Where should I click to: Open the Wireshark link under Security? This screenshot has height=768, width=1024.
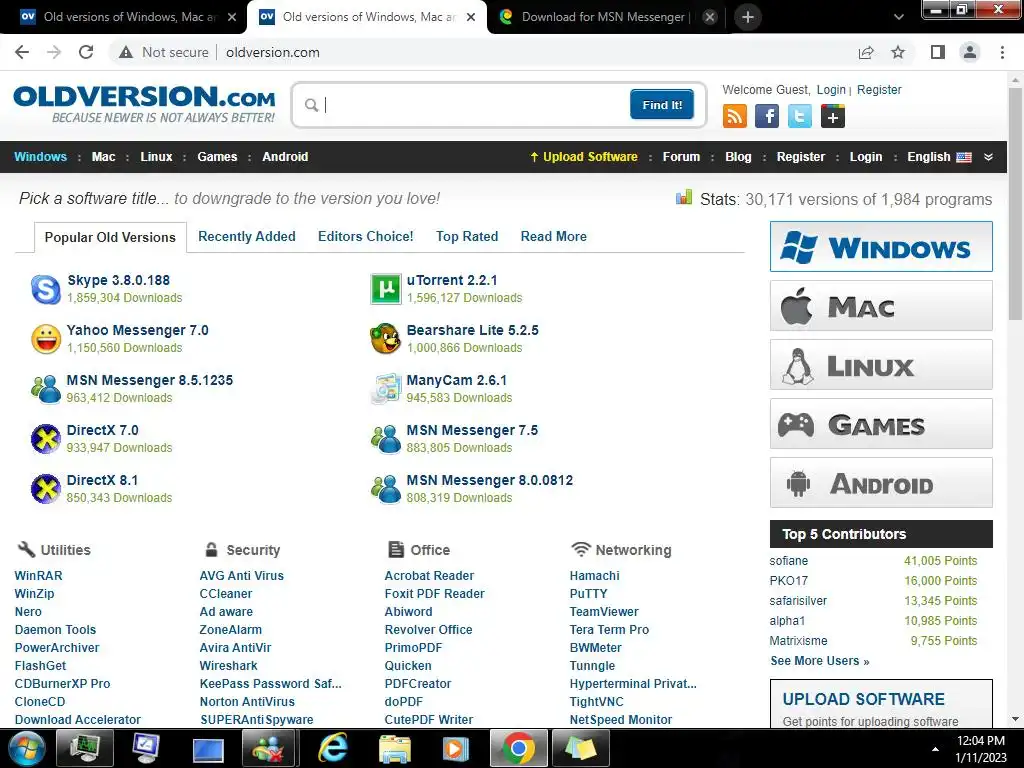click(229, 665)
